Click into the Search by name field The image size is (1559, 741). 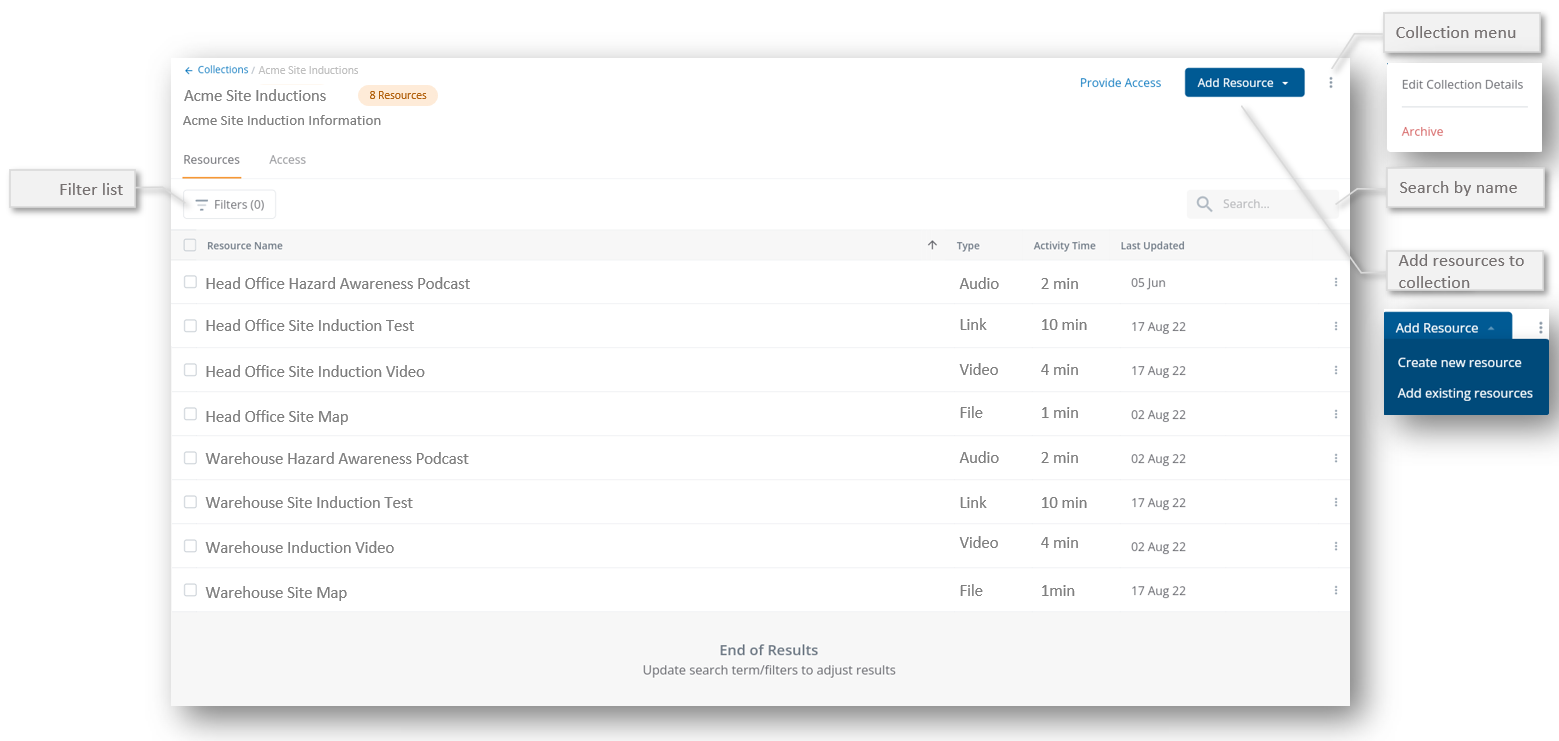[x=1272, y=204]
